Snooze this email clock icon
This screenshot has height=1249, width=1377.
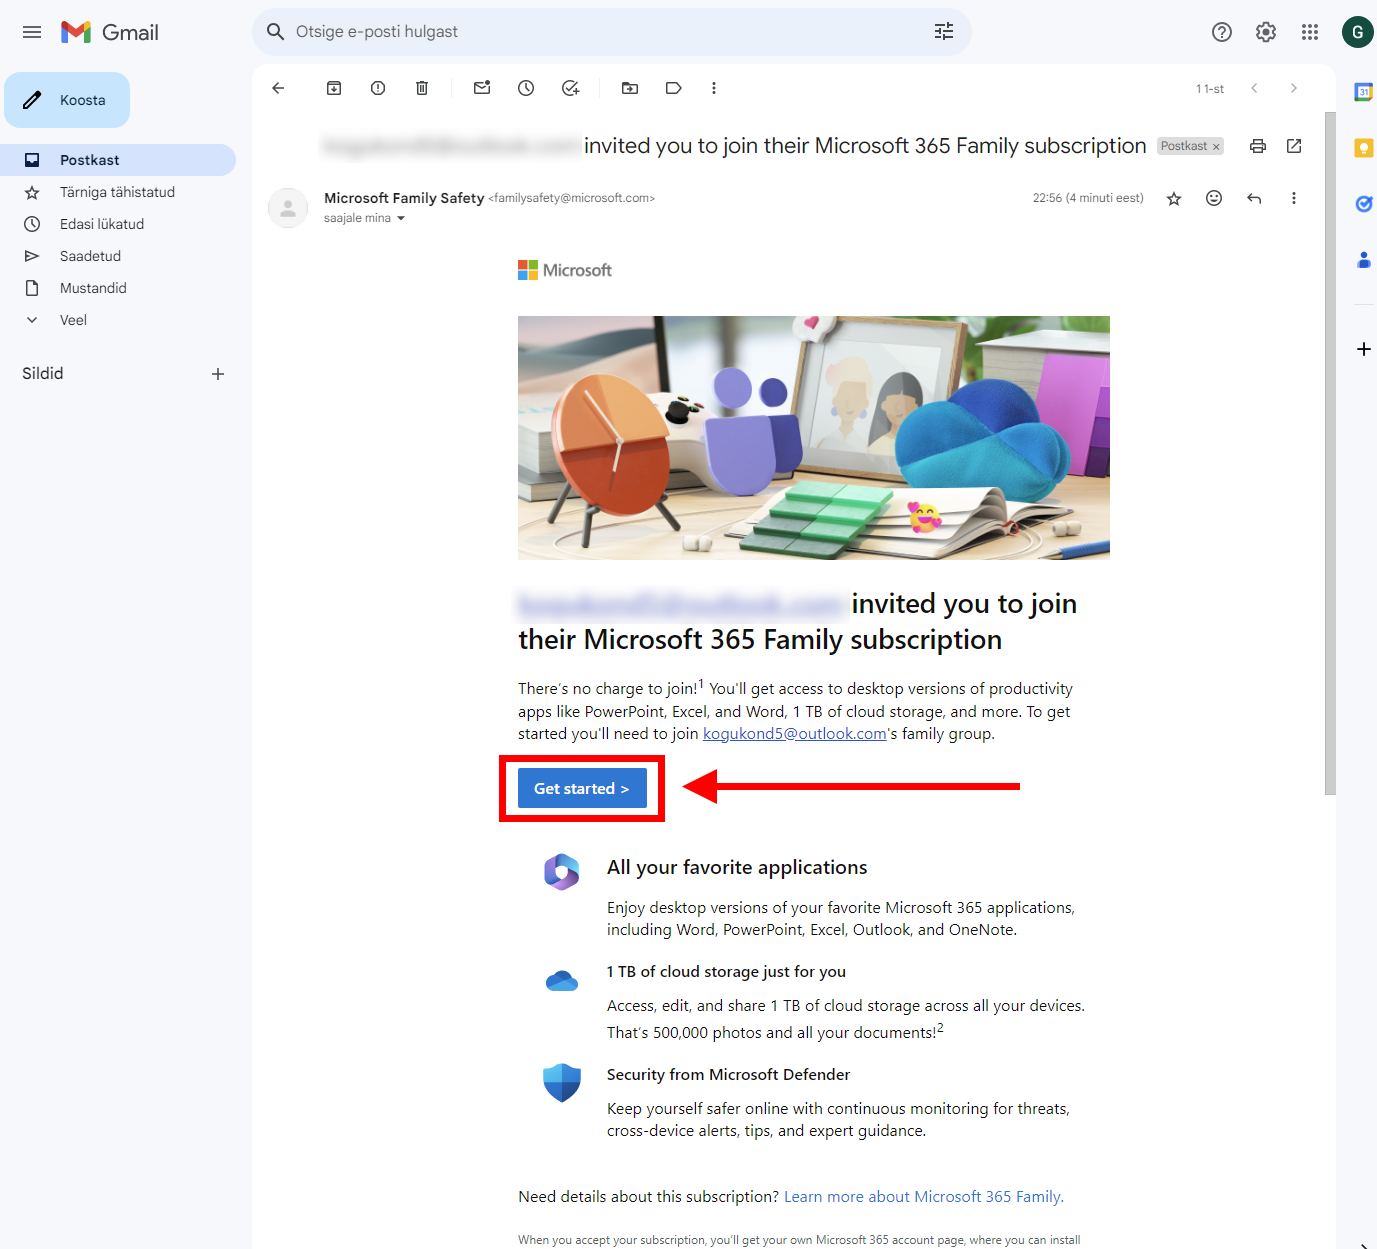[526, 88]
